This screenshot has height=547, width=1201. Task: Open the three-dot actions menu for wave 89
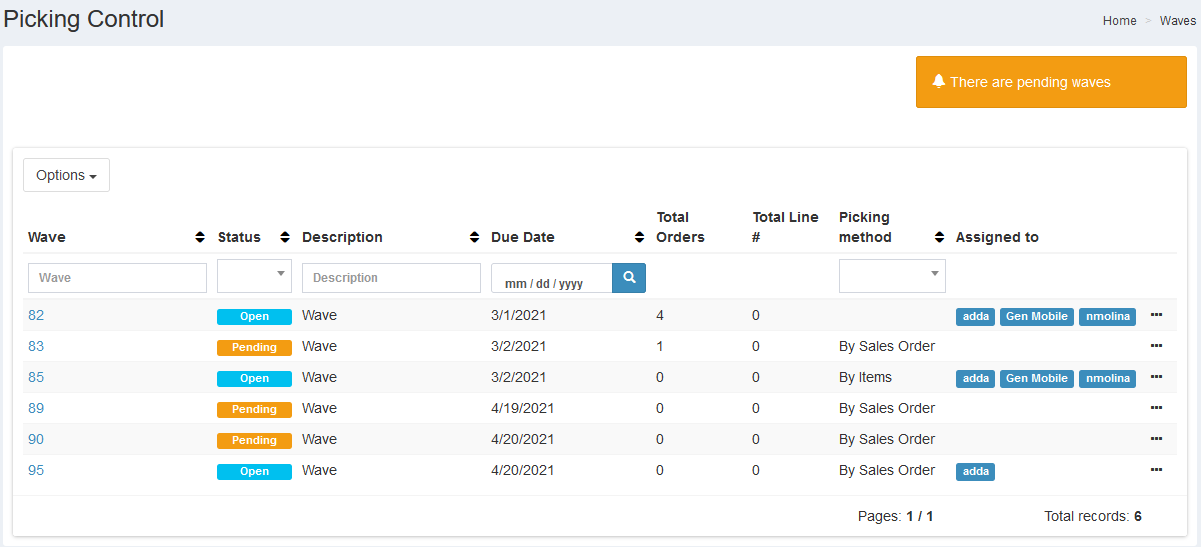point(1156,408)
